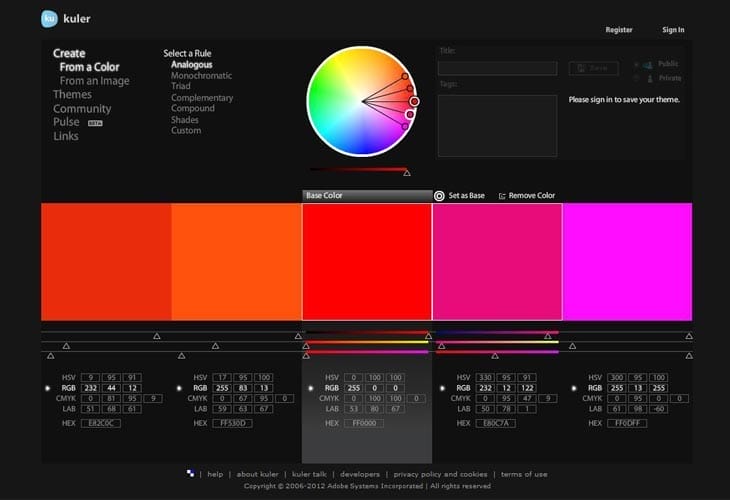Viewport: 730px width, 500px height.
Task: Select the base color marker on wheel
Action: (414, 101)
